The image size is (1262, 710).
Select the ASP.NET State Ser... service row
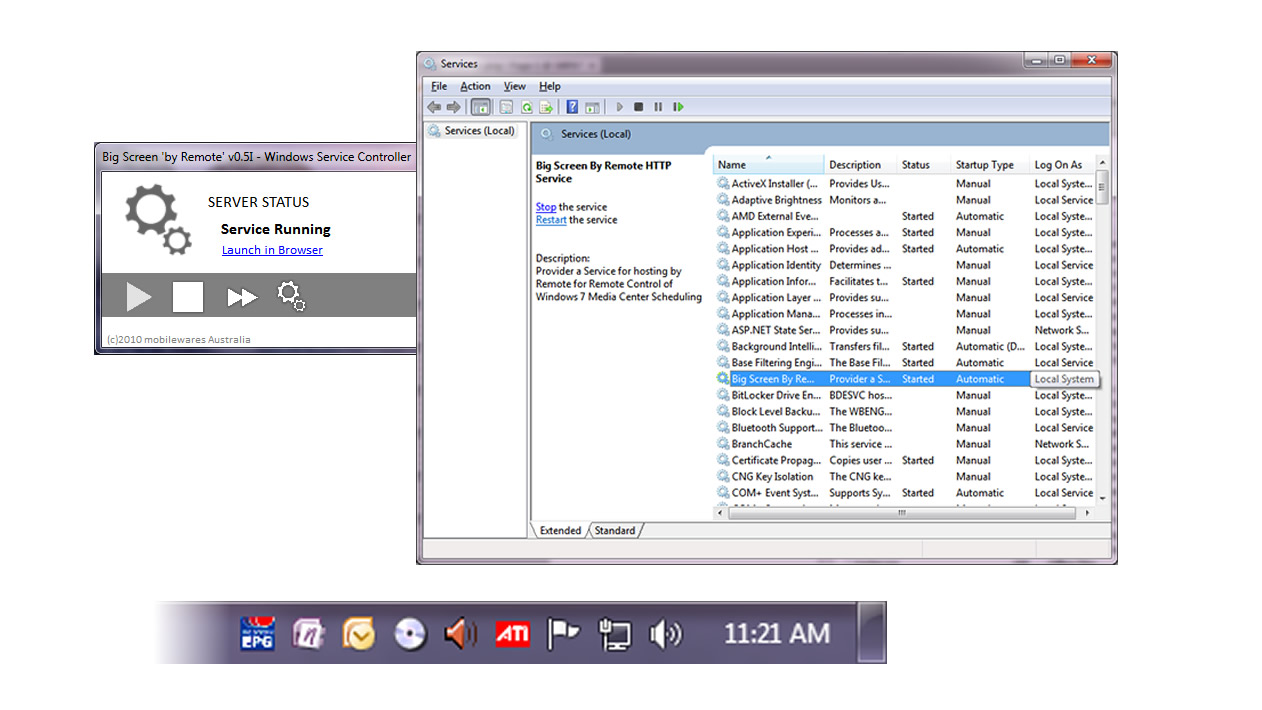point(905,330)
